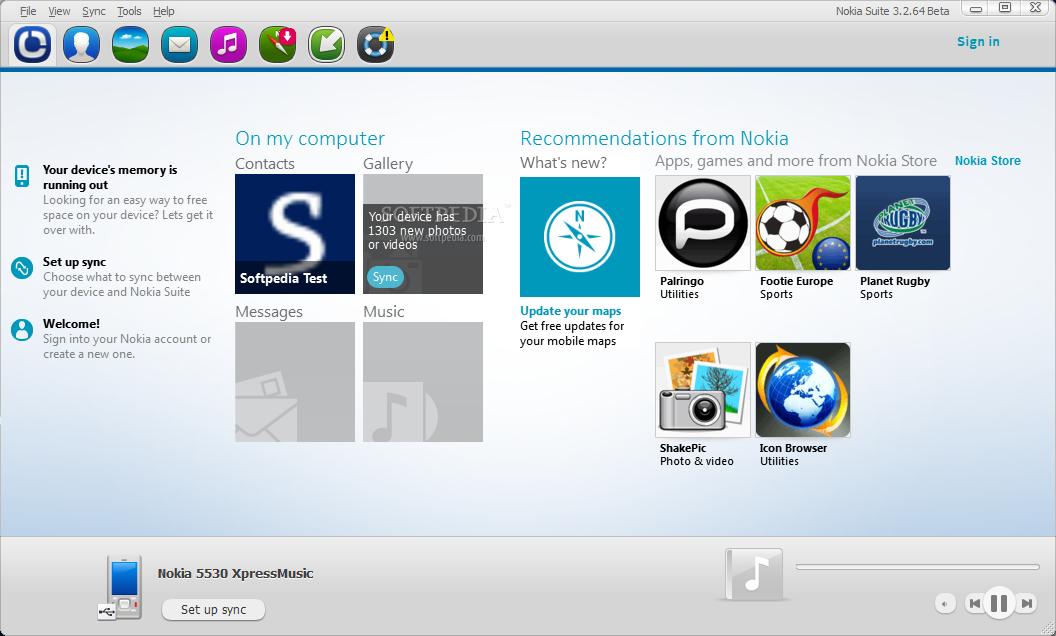Open the Music empty tile

(x=423, y=382)
